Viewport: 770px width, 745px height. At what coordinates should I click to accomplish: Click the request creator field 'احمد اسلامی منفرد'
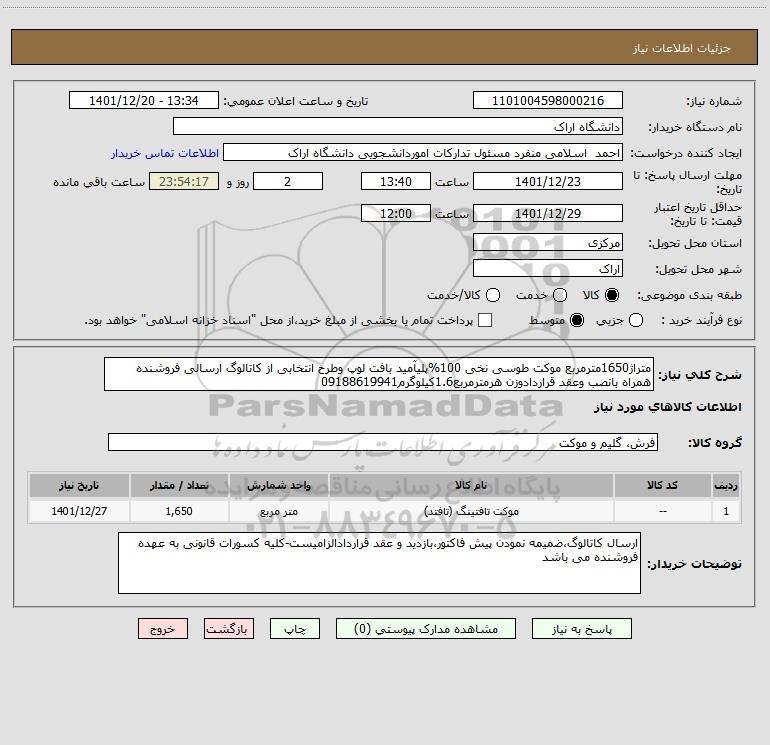(423, 152)
